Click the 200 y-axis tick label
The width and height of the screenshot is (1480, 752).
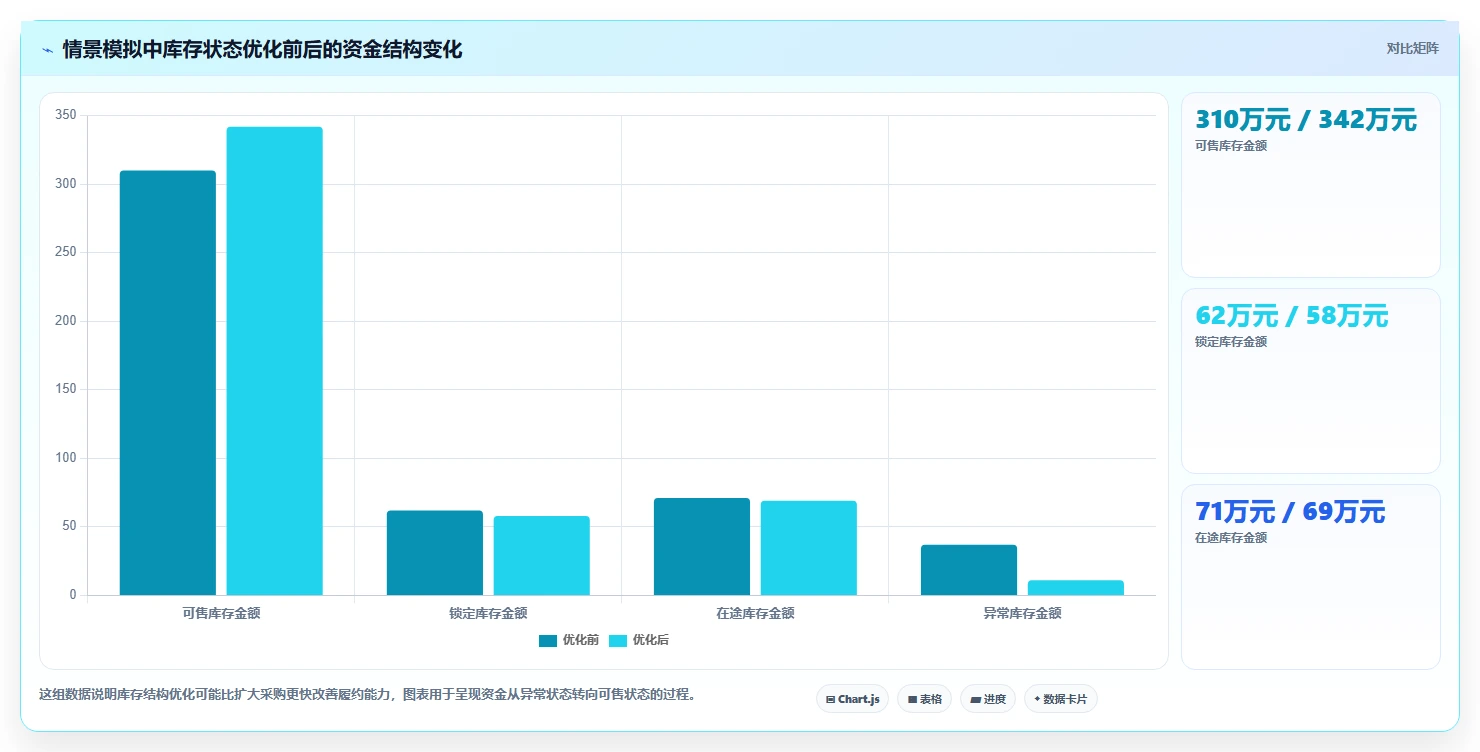coord(66,321)
